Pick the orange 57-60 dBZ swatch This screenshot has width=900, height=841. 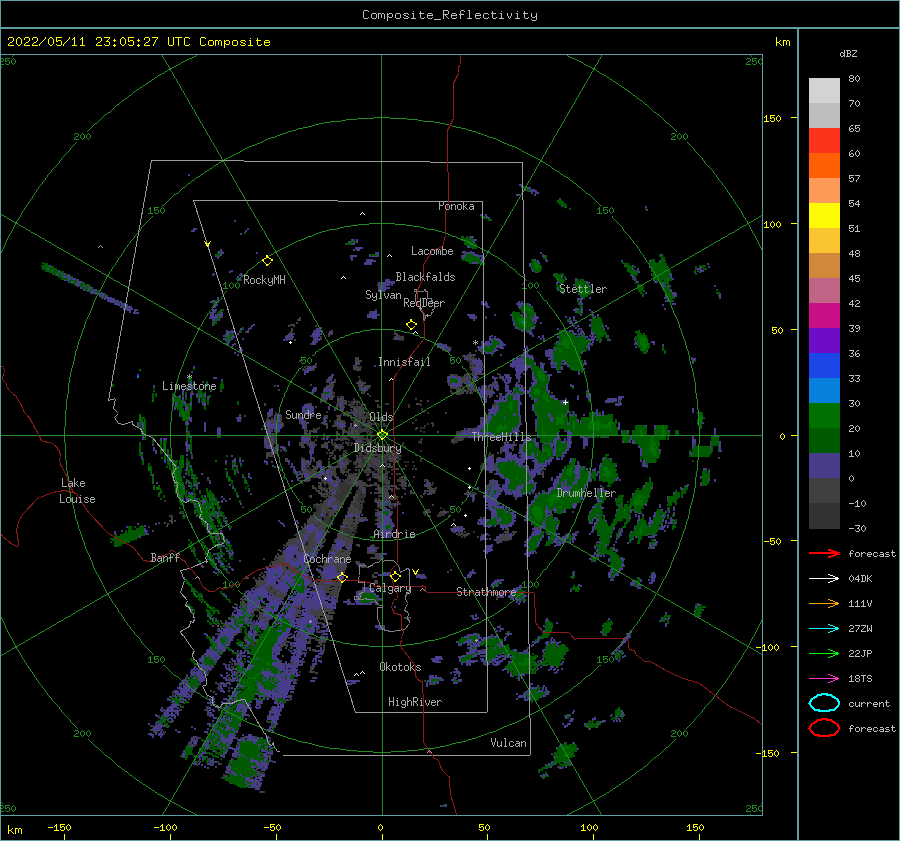[824, 165]
